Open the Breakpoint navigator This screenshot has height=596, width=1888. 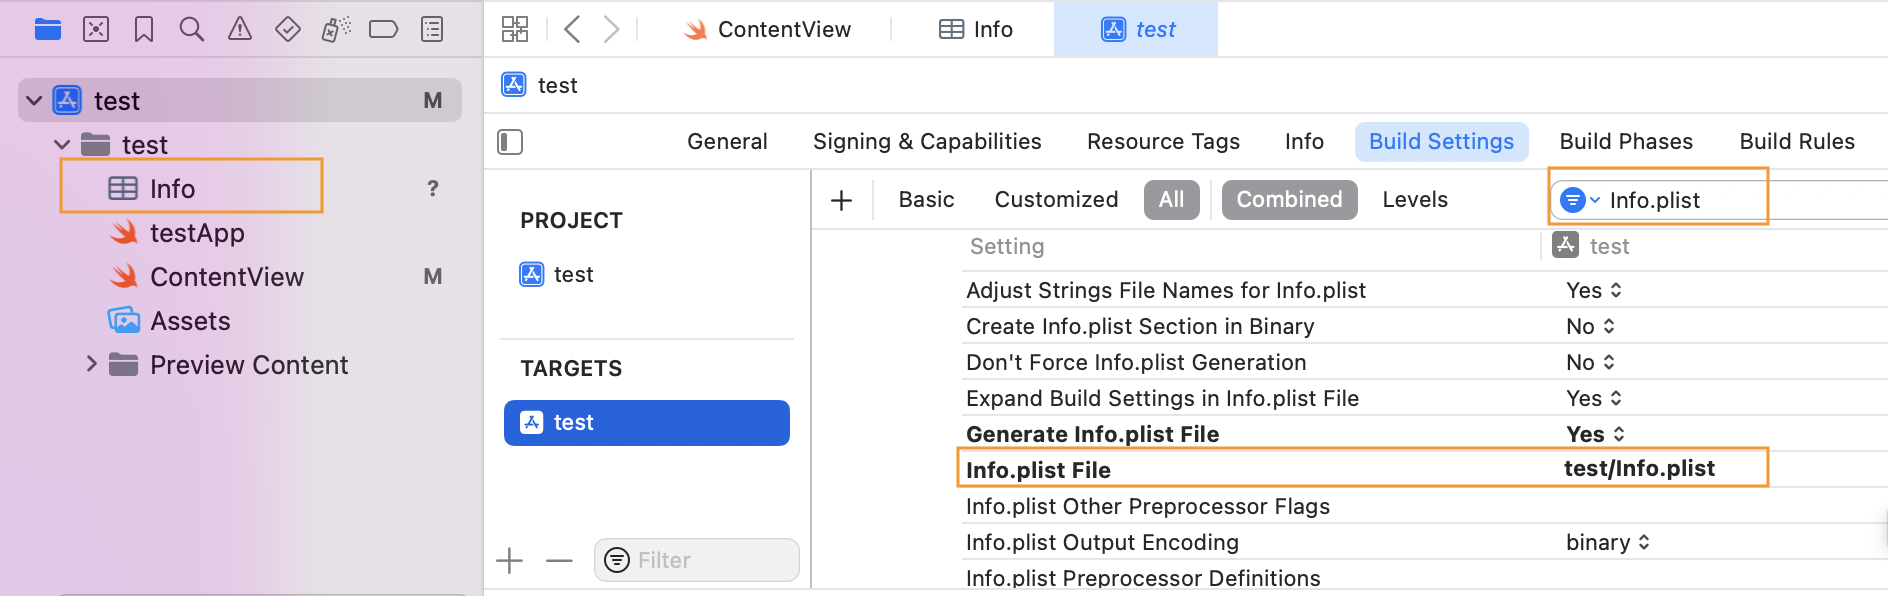[x=383, y=30]
